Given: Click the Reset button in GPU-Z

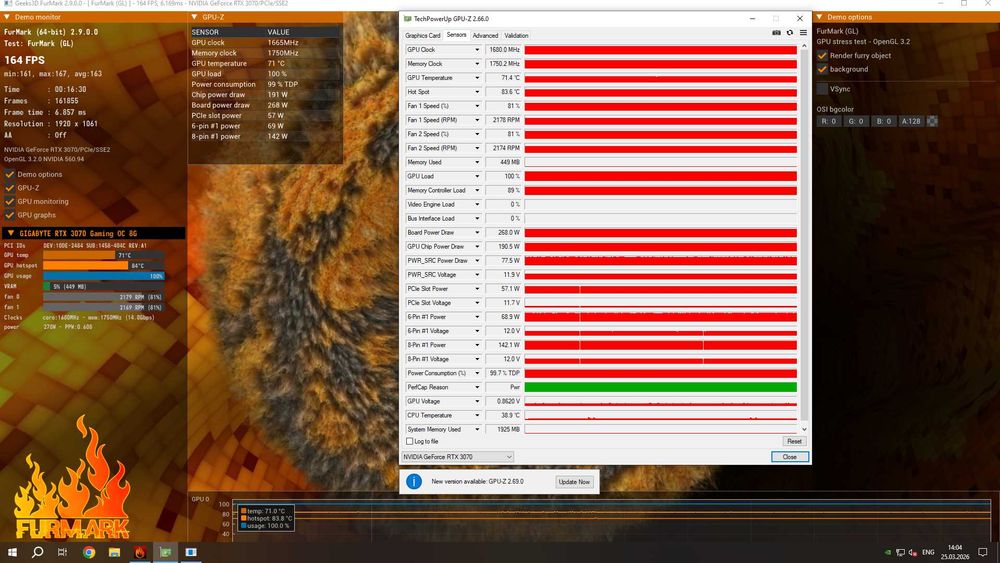Looking at the screenshot, I should (794, 441).
